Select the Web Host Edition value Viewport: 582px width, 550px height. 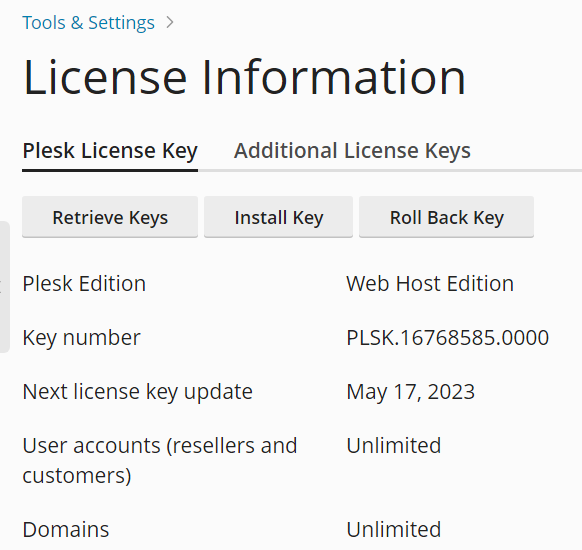click(x=430, y=284)
